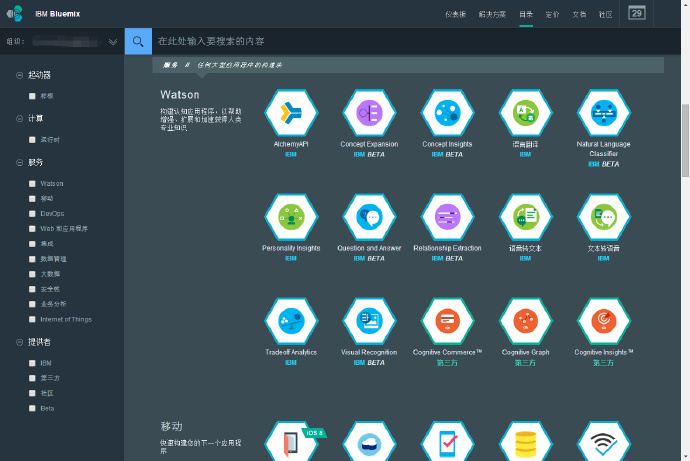Open the 定价 nav item

[552, 14]
